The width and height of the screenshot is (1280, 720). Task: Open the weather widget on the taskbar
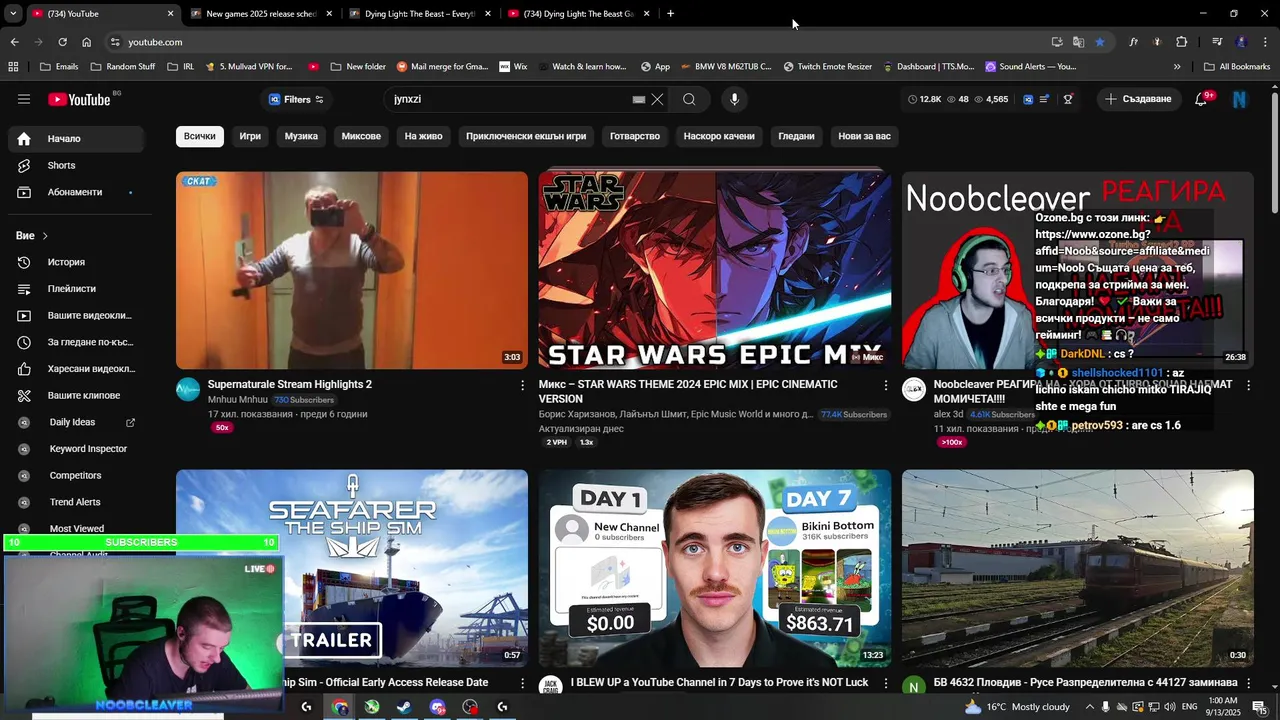point(1016,707)
